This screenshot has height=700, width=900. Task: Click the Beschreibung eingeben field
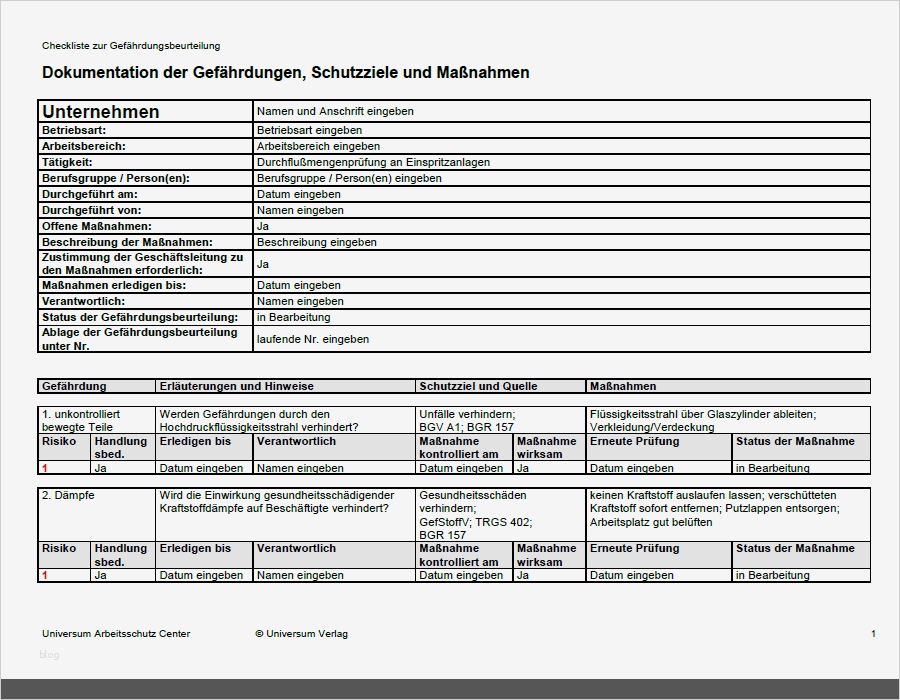tap(315, 242)
